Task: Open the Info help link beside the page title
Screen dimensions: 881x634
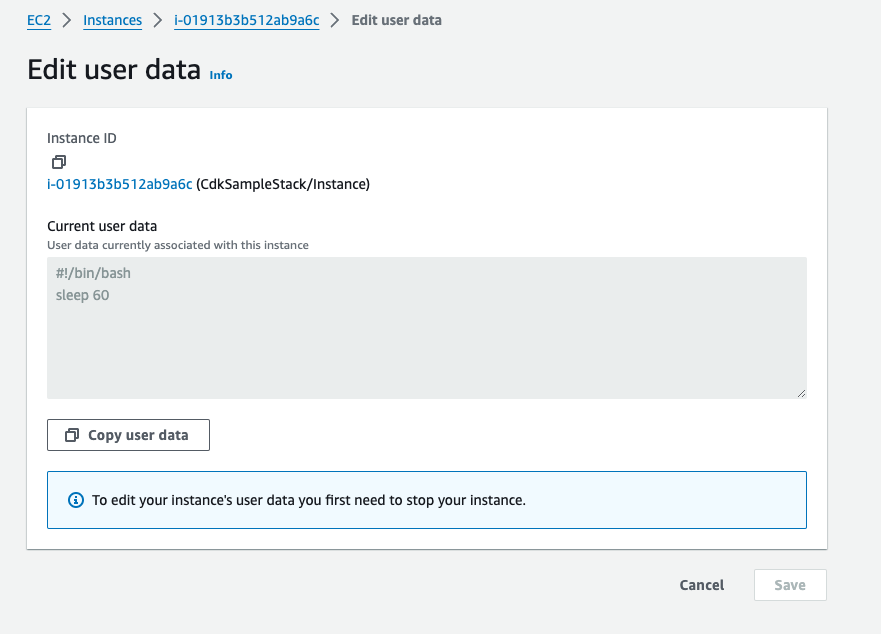Action: (x=220, y=74)
